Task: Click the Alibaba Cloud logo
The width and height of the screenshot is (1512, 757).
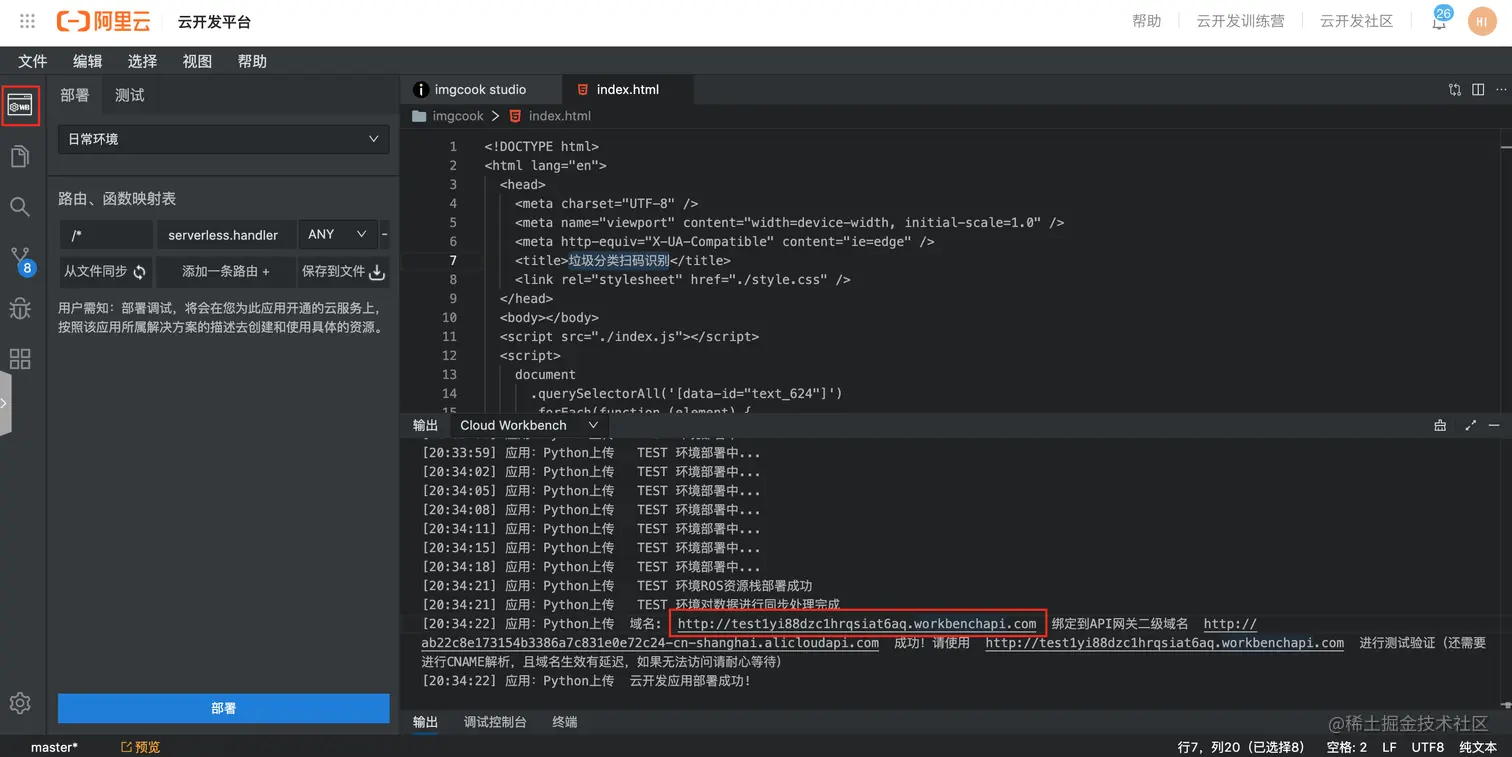Action: pyautogui.click(x=103, y=21)
